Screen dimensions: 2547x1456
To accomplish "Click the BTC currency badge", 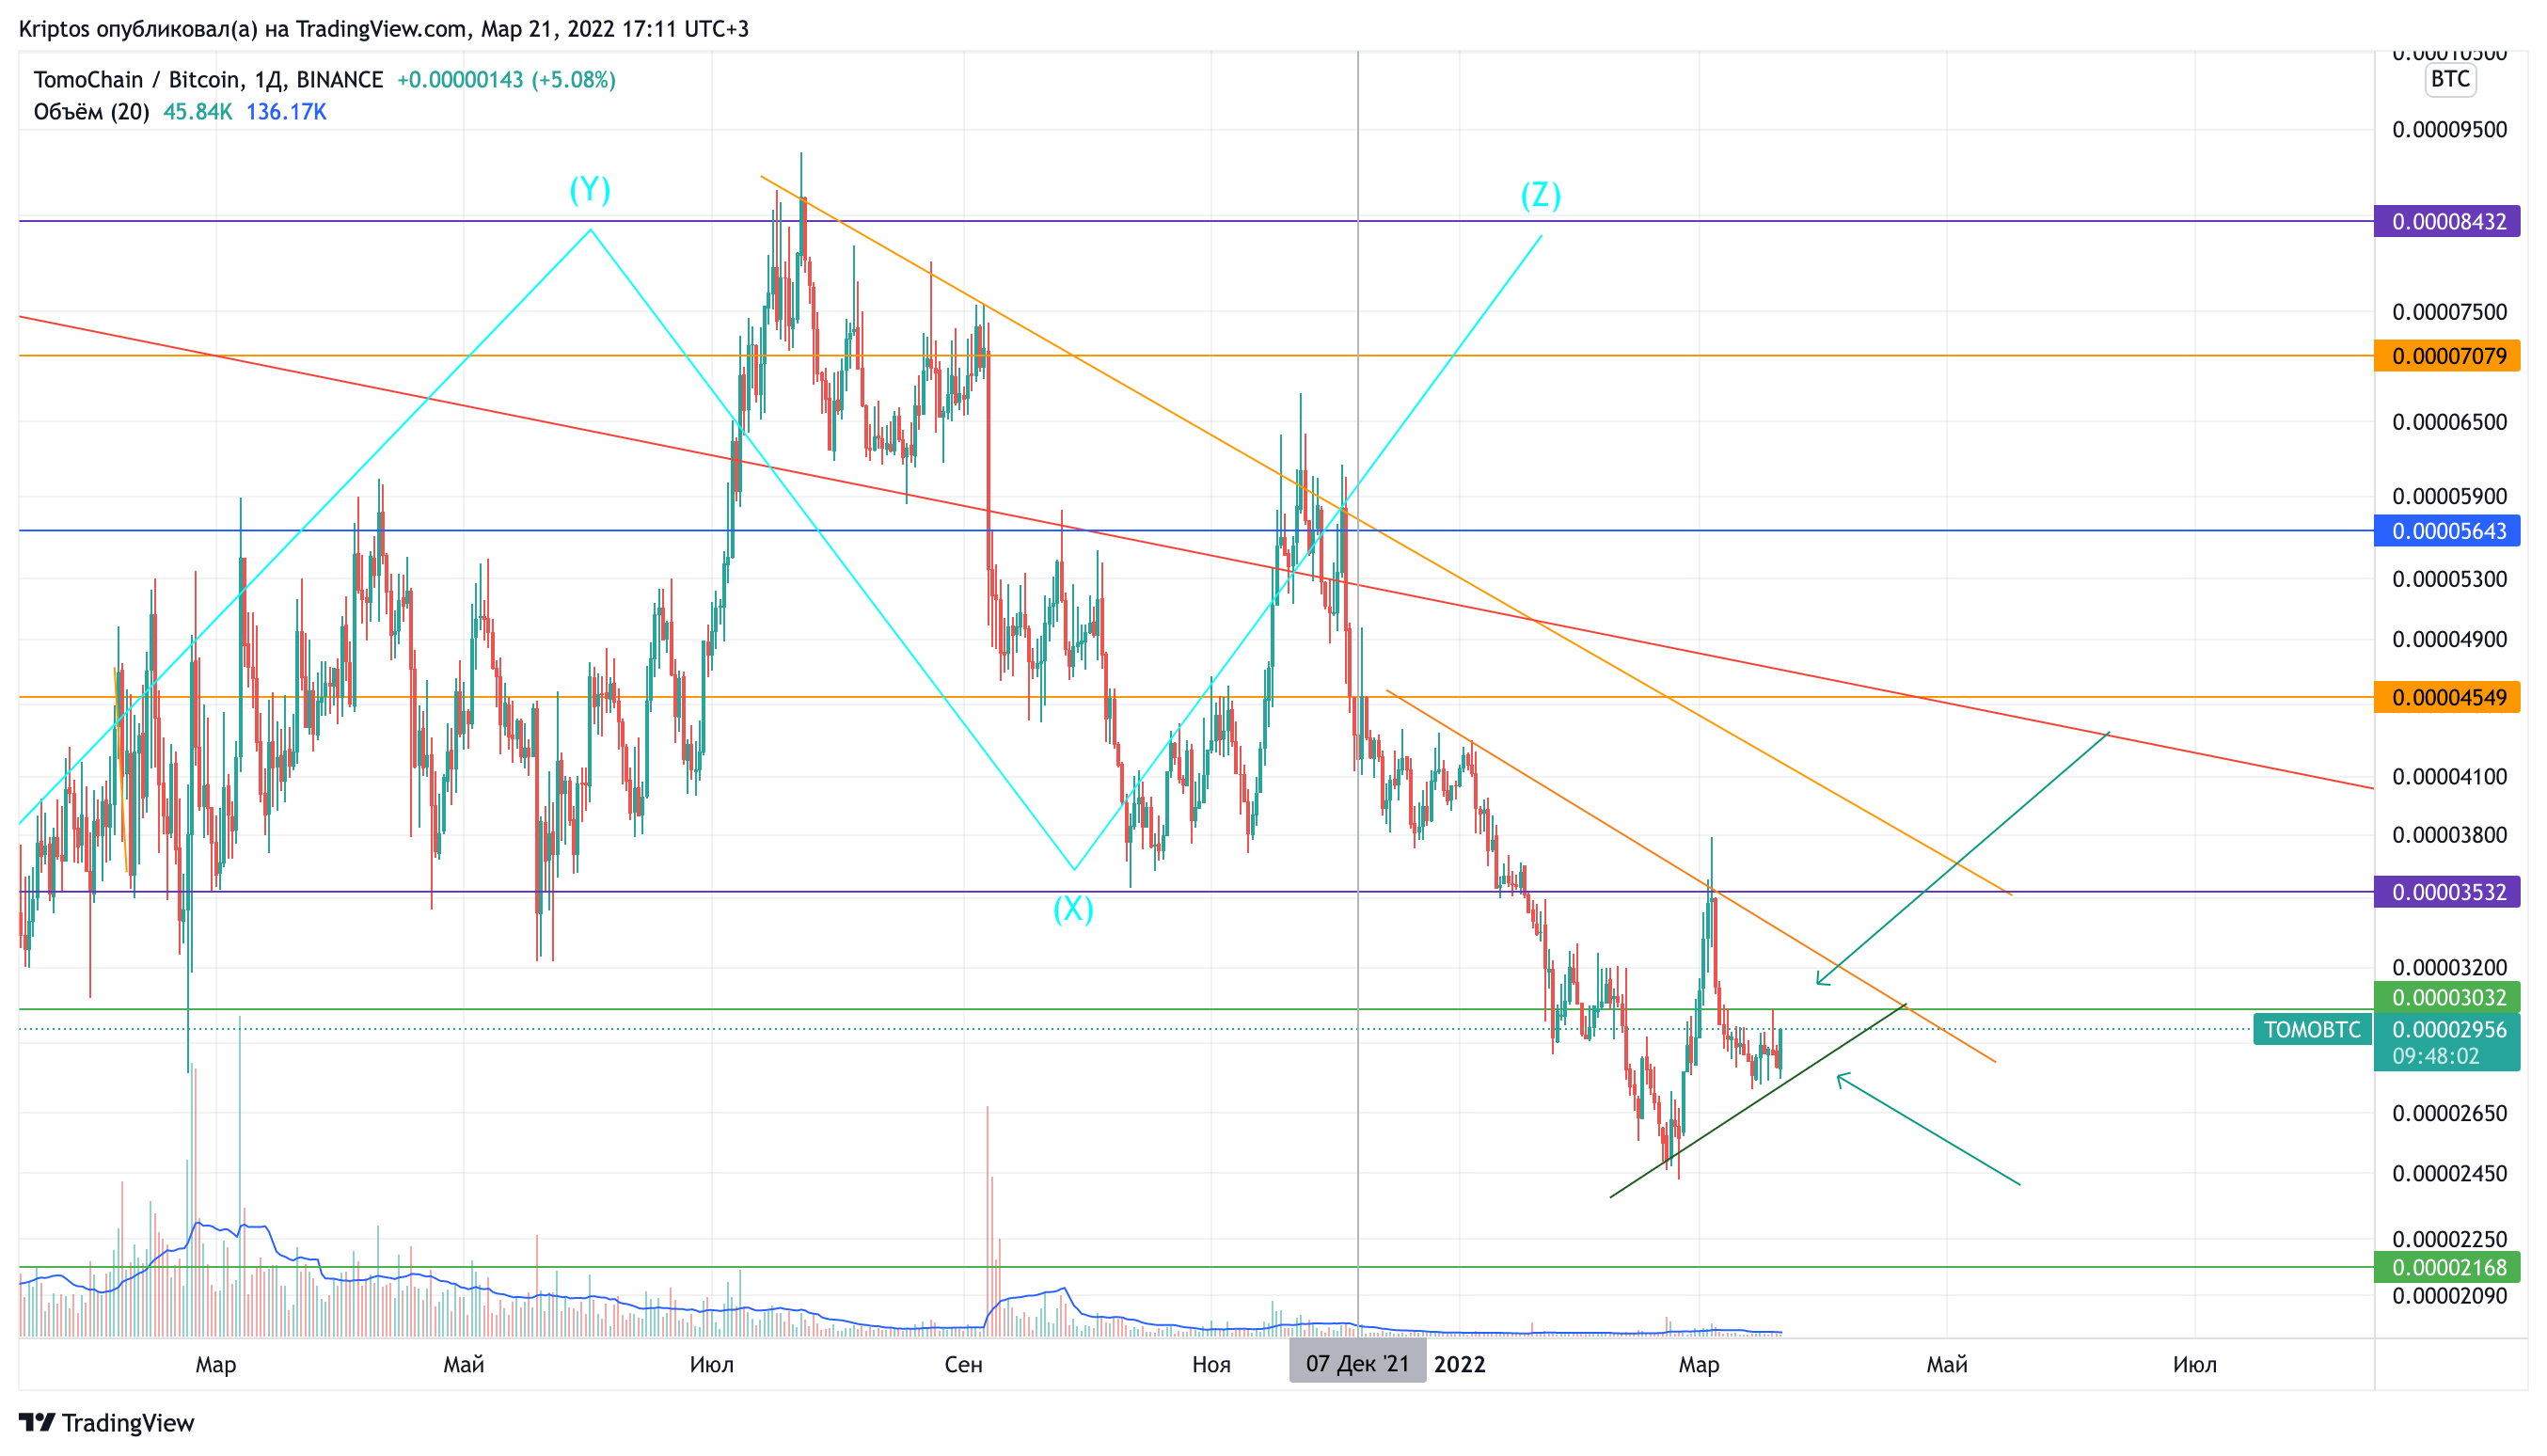I will 2450,79.
